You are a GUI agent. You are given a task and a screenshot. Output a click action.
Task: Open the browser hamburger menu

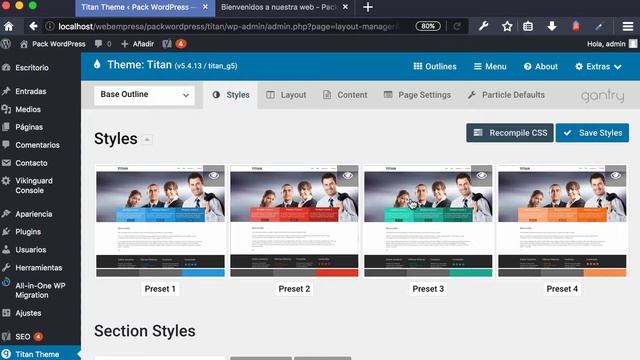(x=627, y=27)
